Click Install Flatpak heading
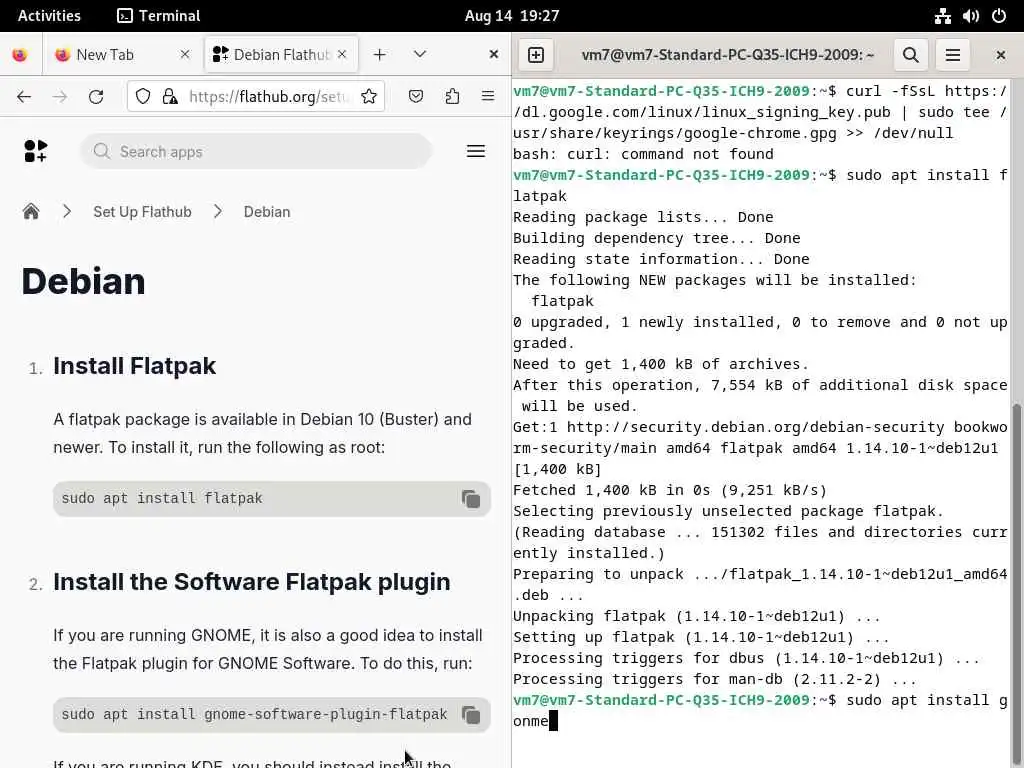1024x768 pixels. (x=135, y=366)
